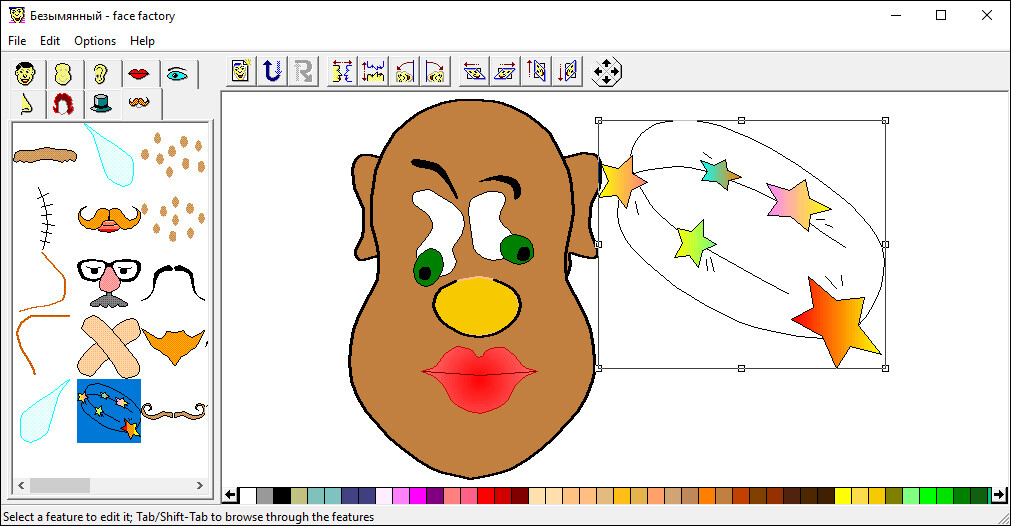1011x526 pixels.
Task: Pick the cyan teardrop in the bottom row
Action: [43, 413]
